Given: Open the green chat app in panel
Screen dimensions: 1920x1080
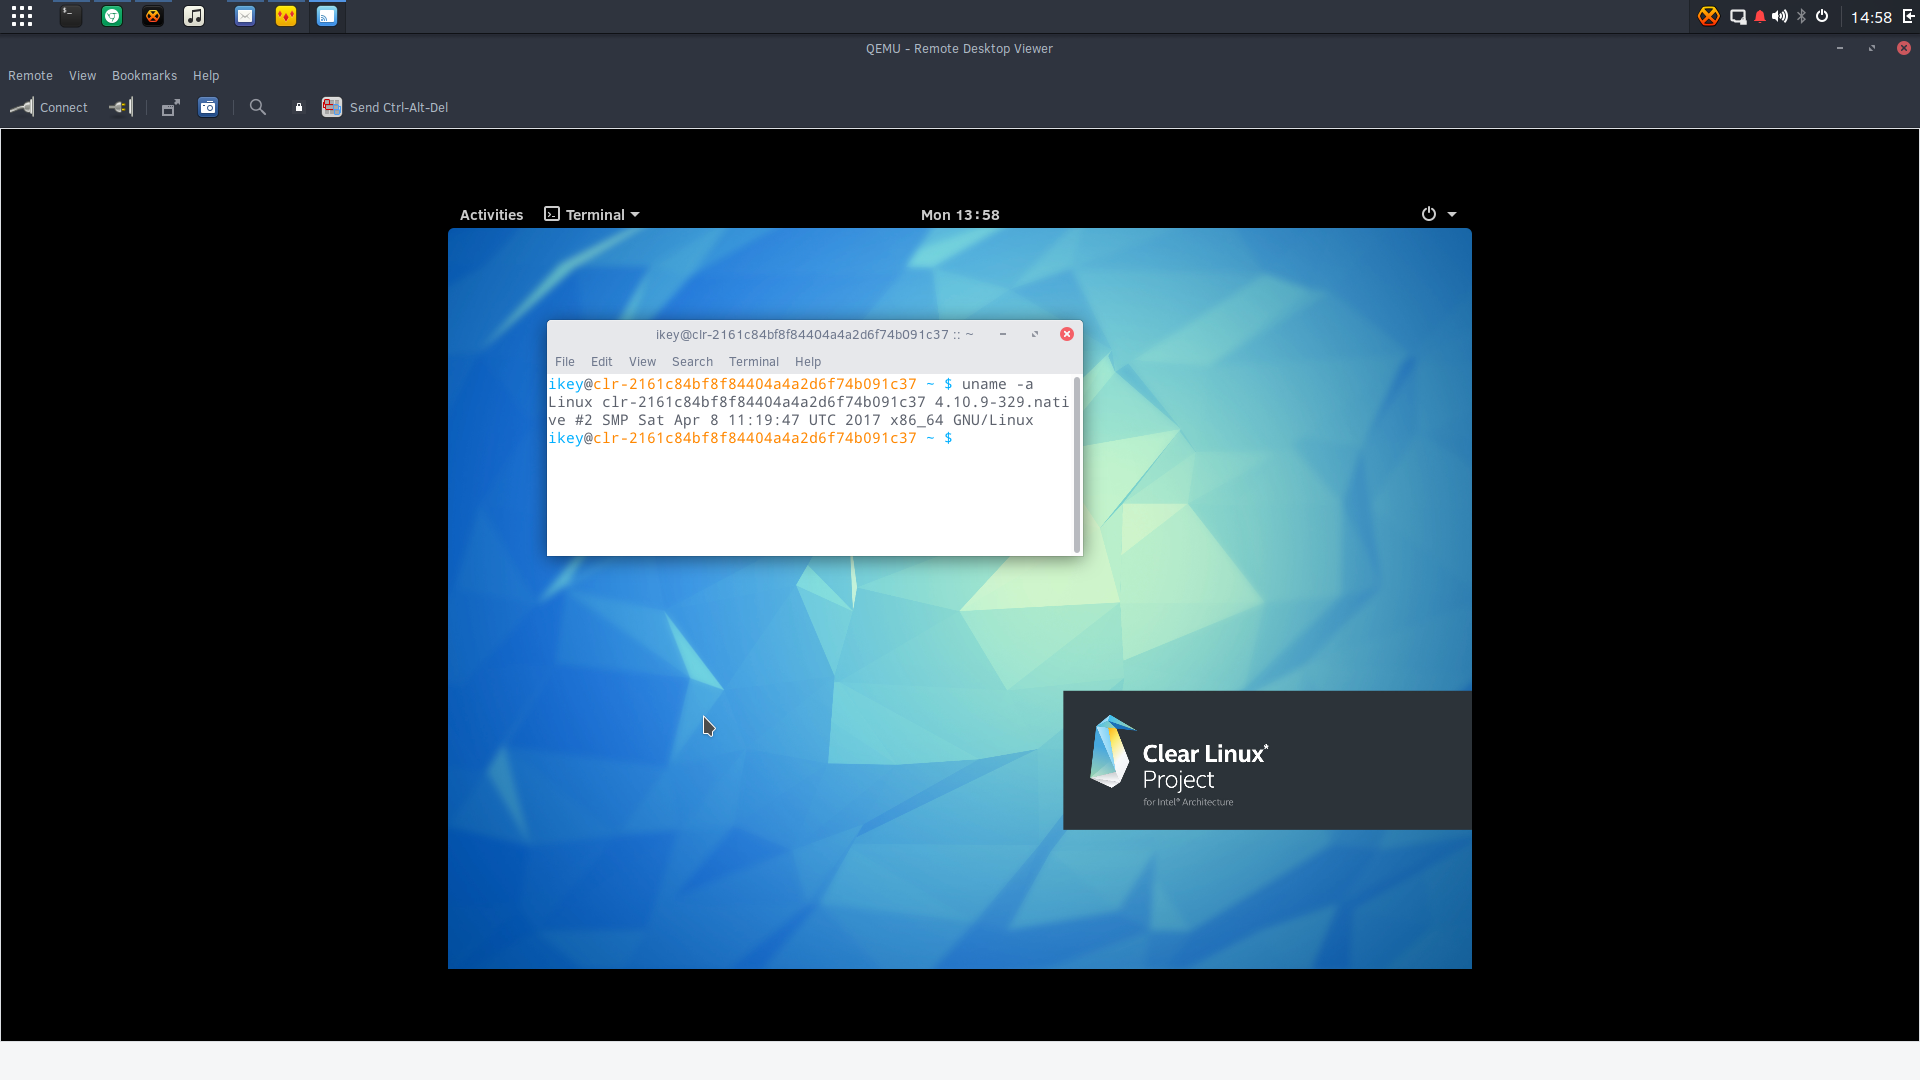Looking at the screenshot, I should click(112, 16).
